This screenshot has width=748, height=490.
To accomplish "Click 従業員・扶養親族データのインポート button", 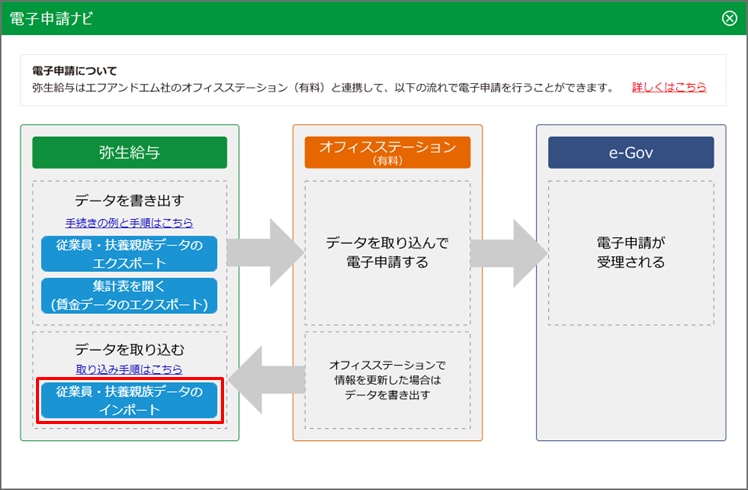I will click(x=129, y=400).
